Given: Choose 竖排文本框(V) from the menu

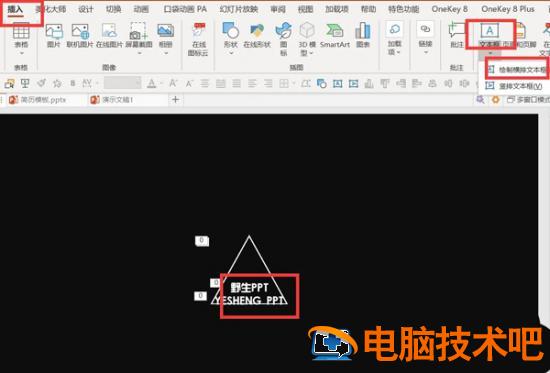Looking at the screenshot, I should pyautogui.click(x=515, y=86).
